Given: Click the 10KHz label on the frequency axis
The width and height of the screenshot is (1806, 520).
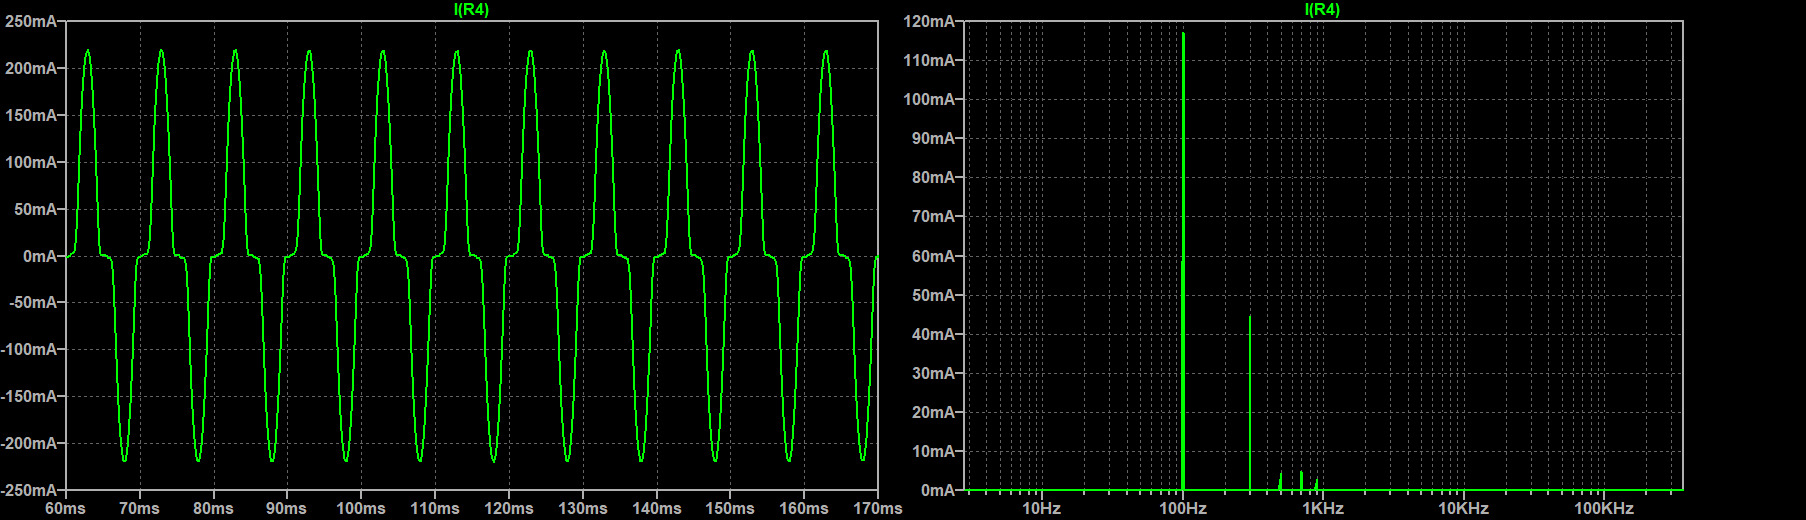Looking at the screenshot, I should [x=1464, y=508].
